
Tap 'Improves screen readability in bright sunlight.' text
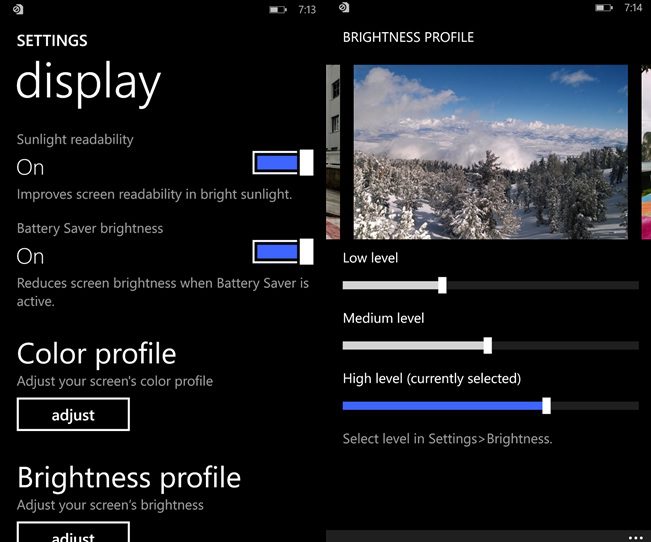tap(154, 194)
